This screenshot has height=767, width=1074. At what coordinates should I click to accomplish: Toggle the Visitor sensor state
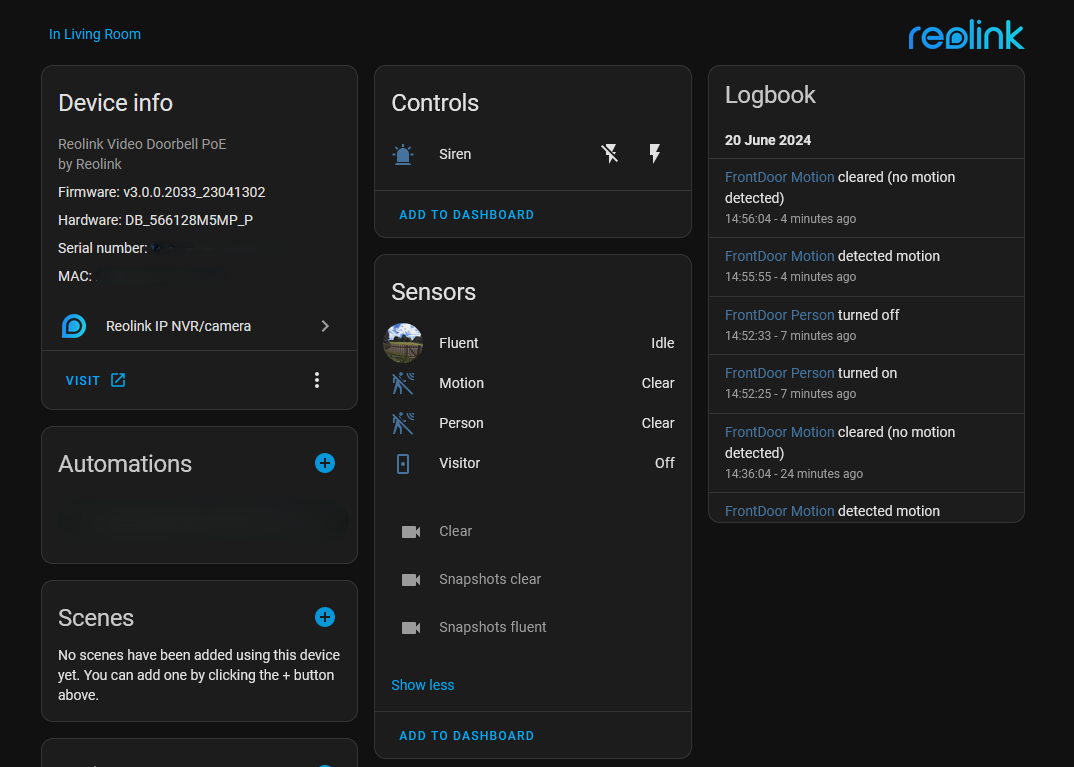point(665,462)
